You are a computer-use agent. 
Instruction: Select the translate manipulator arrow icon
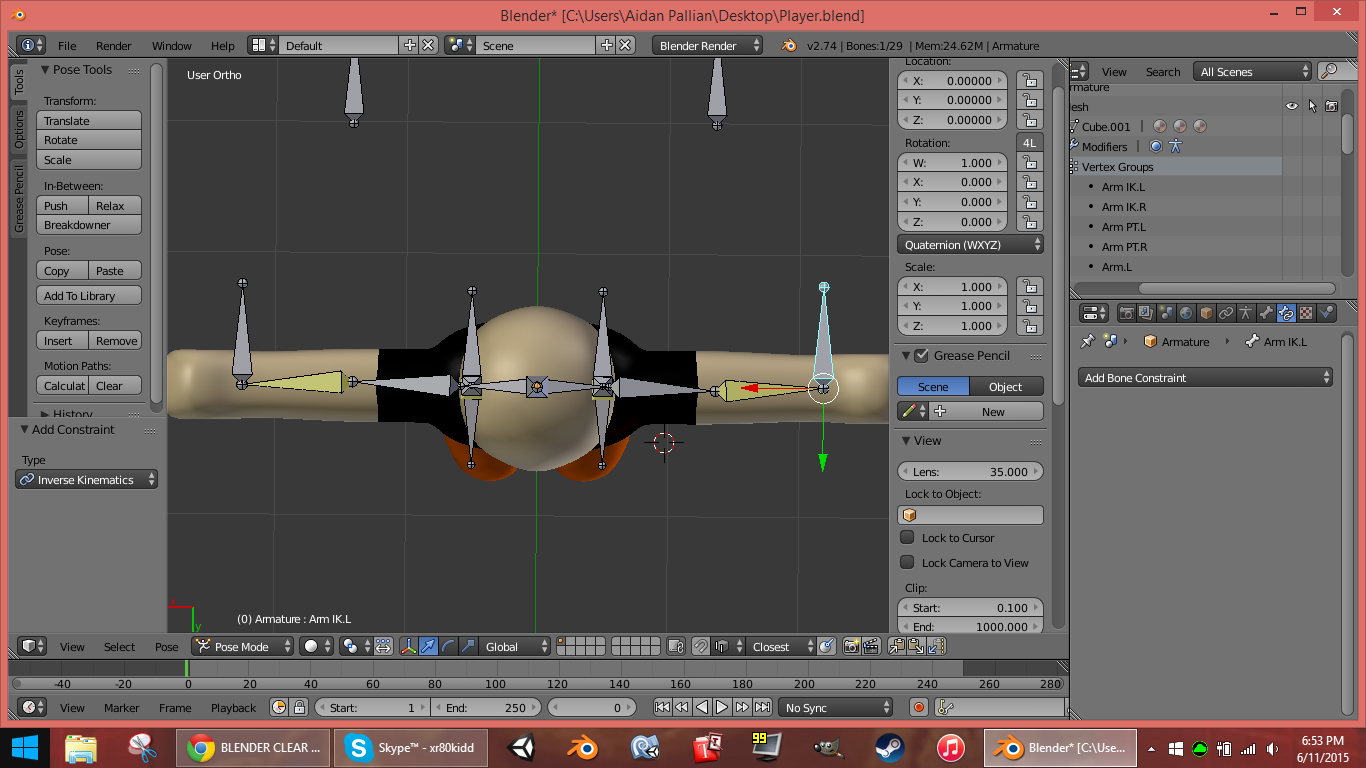(428, 646)
